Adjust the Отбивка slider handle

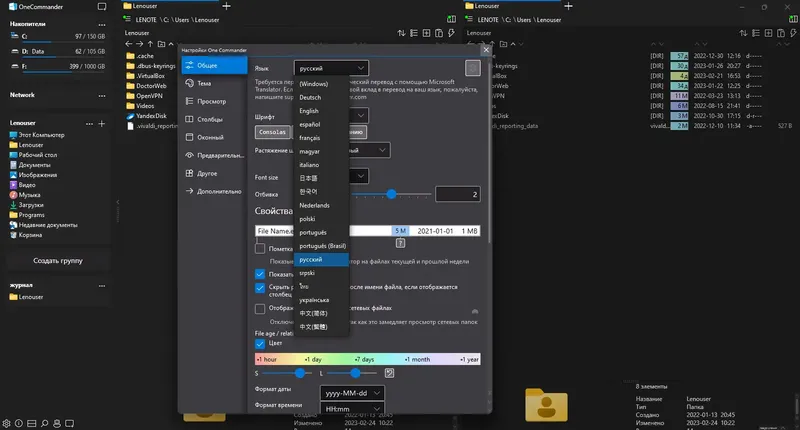391,194
